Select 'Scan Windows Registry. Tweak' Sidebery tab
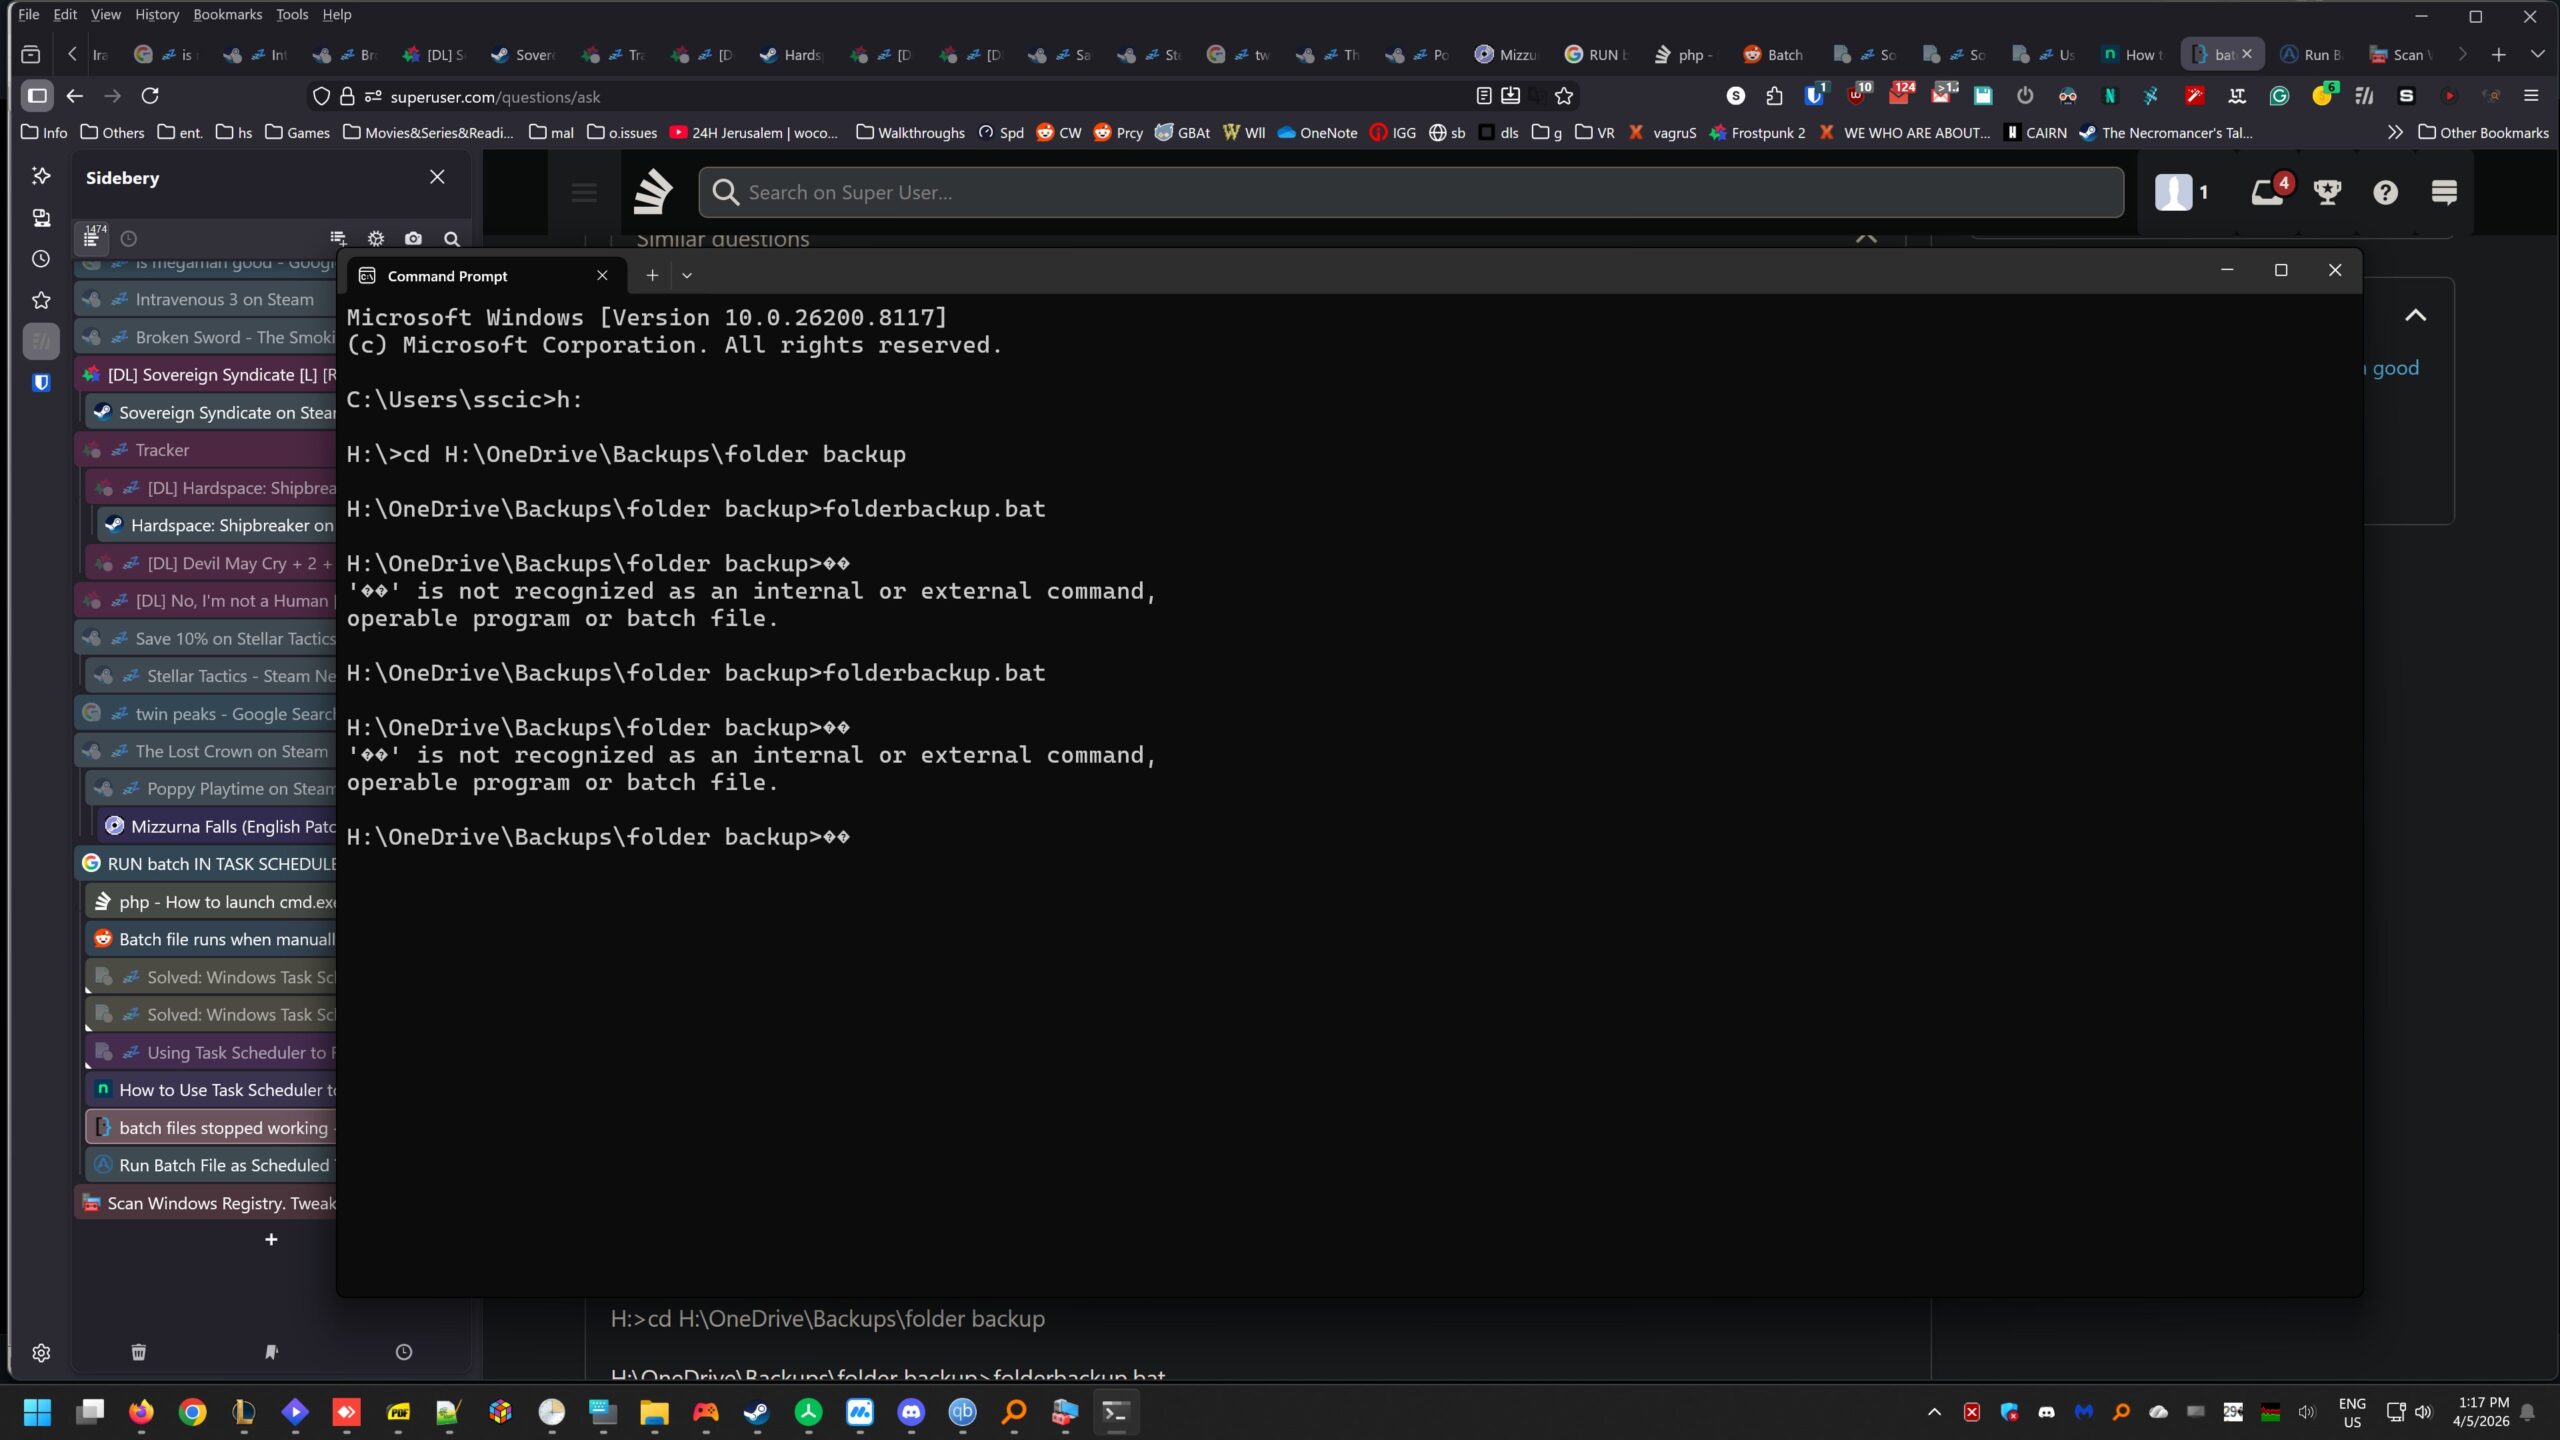The image size is (2560, 1440). [205, 1203]
